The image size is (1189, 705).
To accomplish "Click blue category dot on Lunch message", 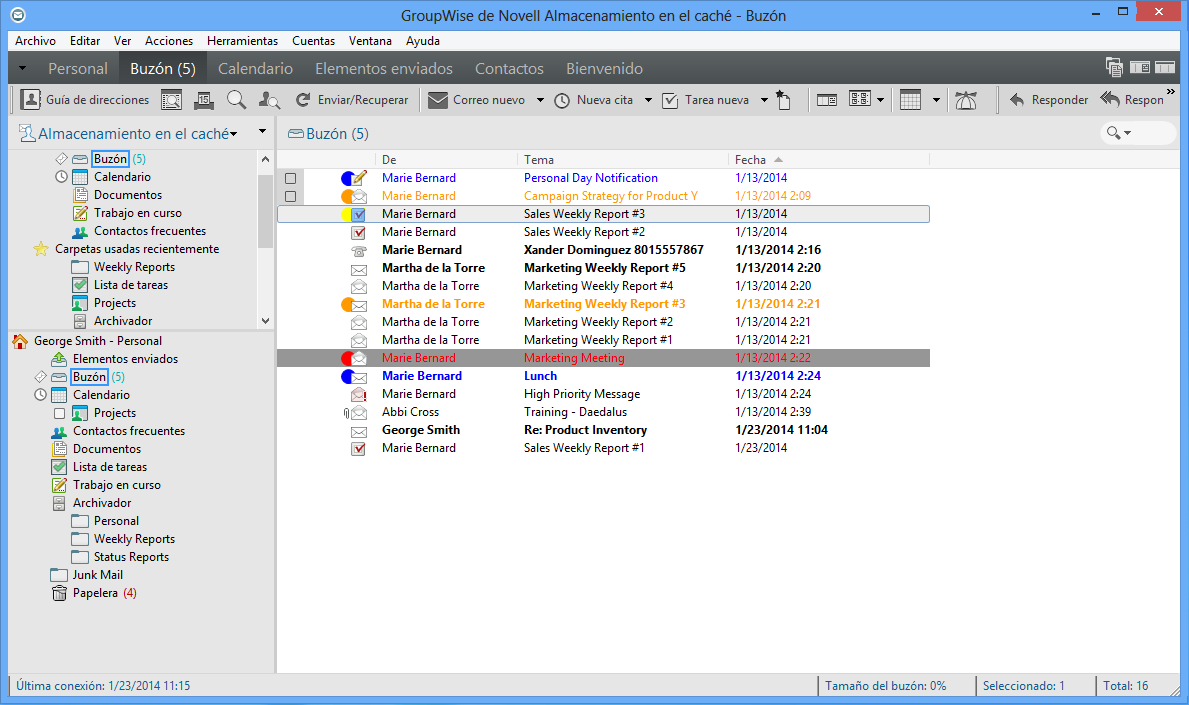I will click(x=347, y=377).
